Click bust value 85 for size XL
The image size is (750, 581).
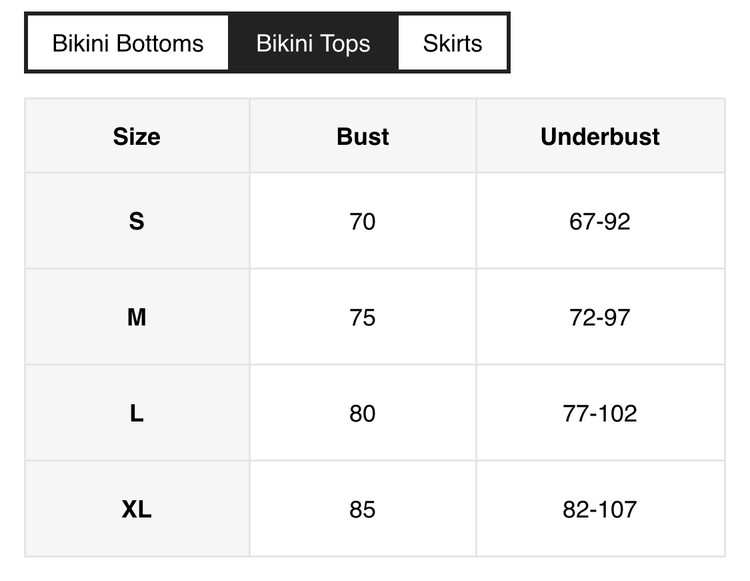tap(363, 509)
